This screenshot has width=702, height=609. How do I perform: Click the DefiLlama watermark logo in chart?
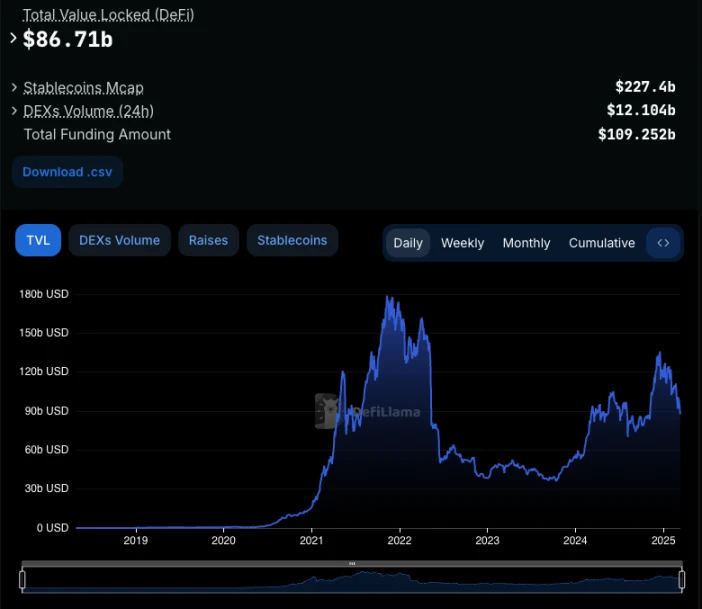click(368, 411)
